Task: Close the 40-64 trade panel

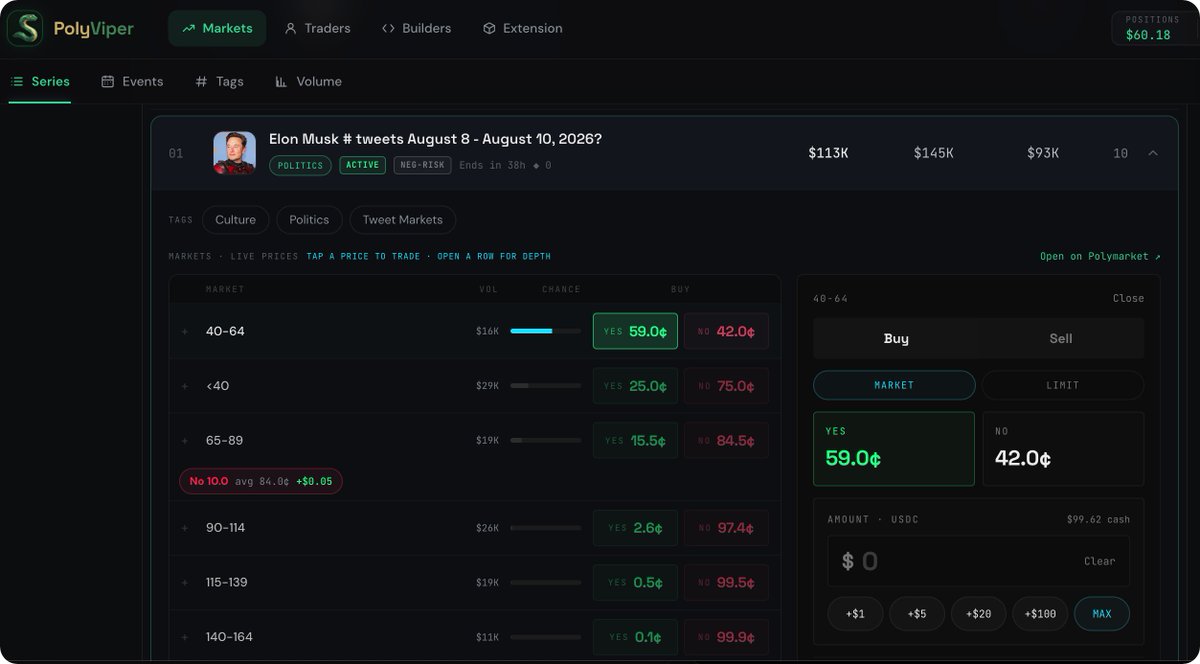Action: point(1128,298)
